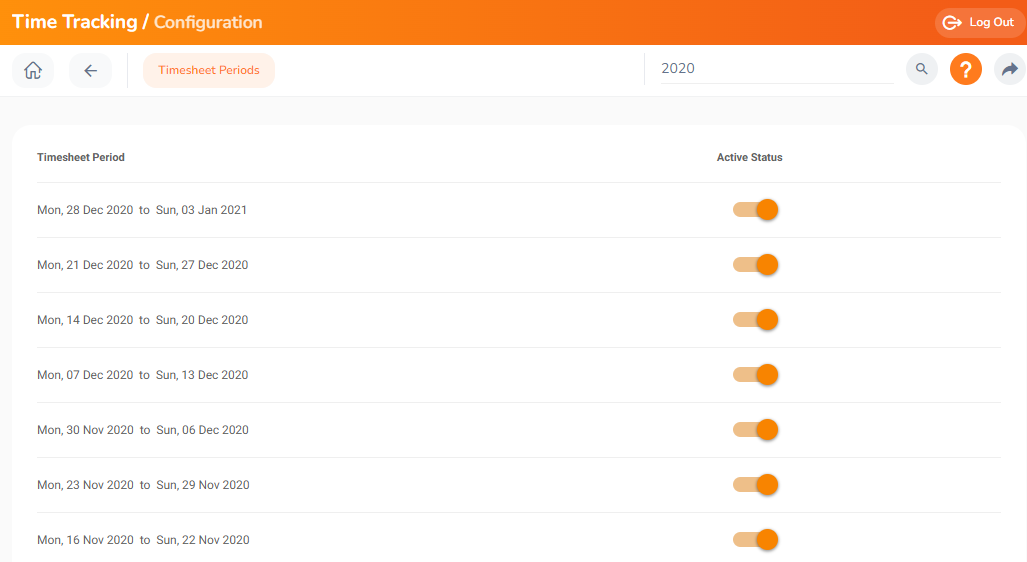Switch off the 07 Dec 2020 period

(755, 375)
